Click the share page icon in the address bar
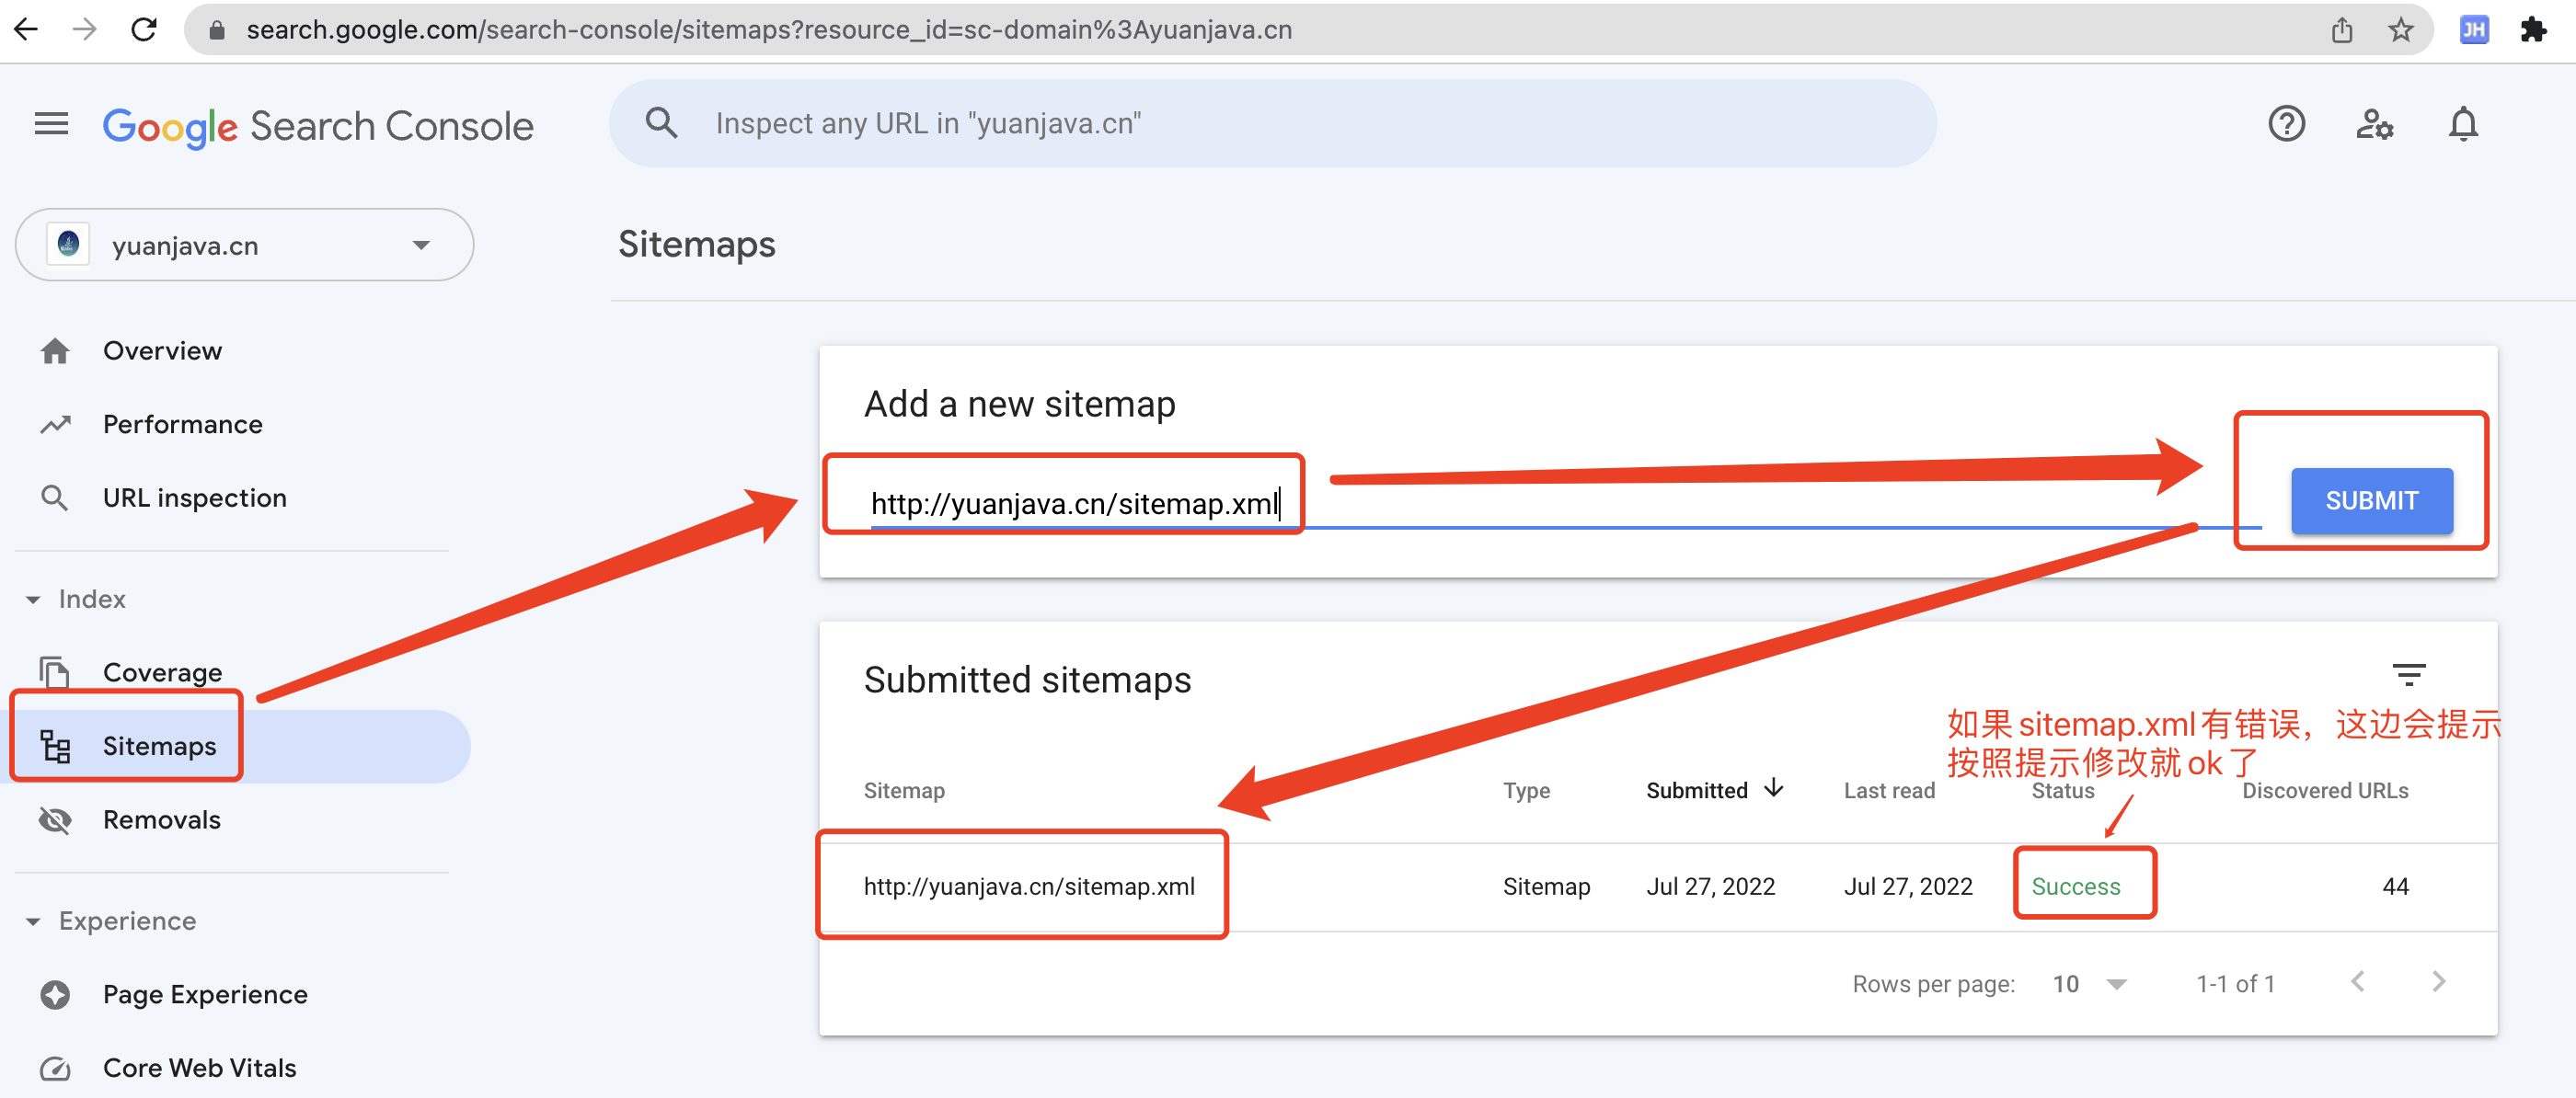 click(x=2342, y=30)
